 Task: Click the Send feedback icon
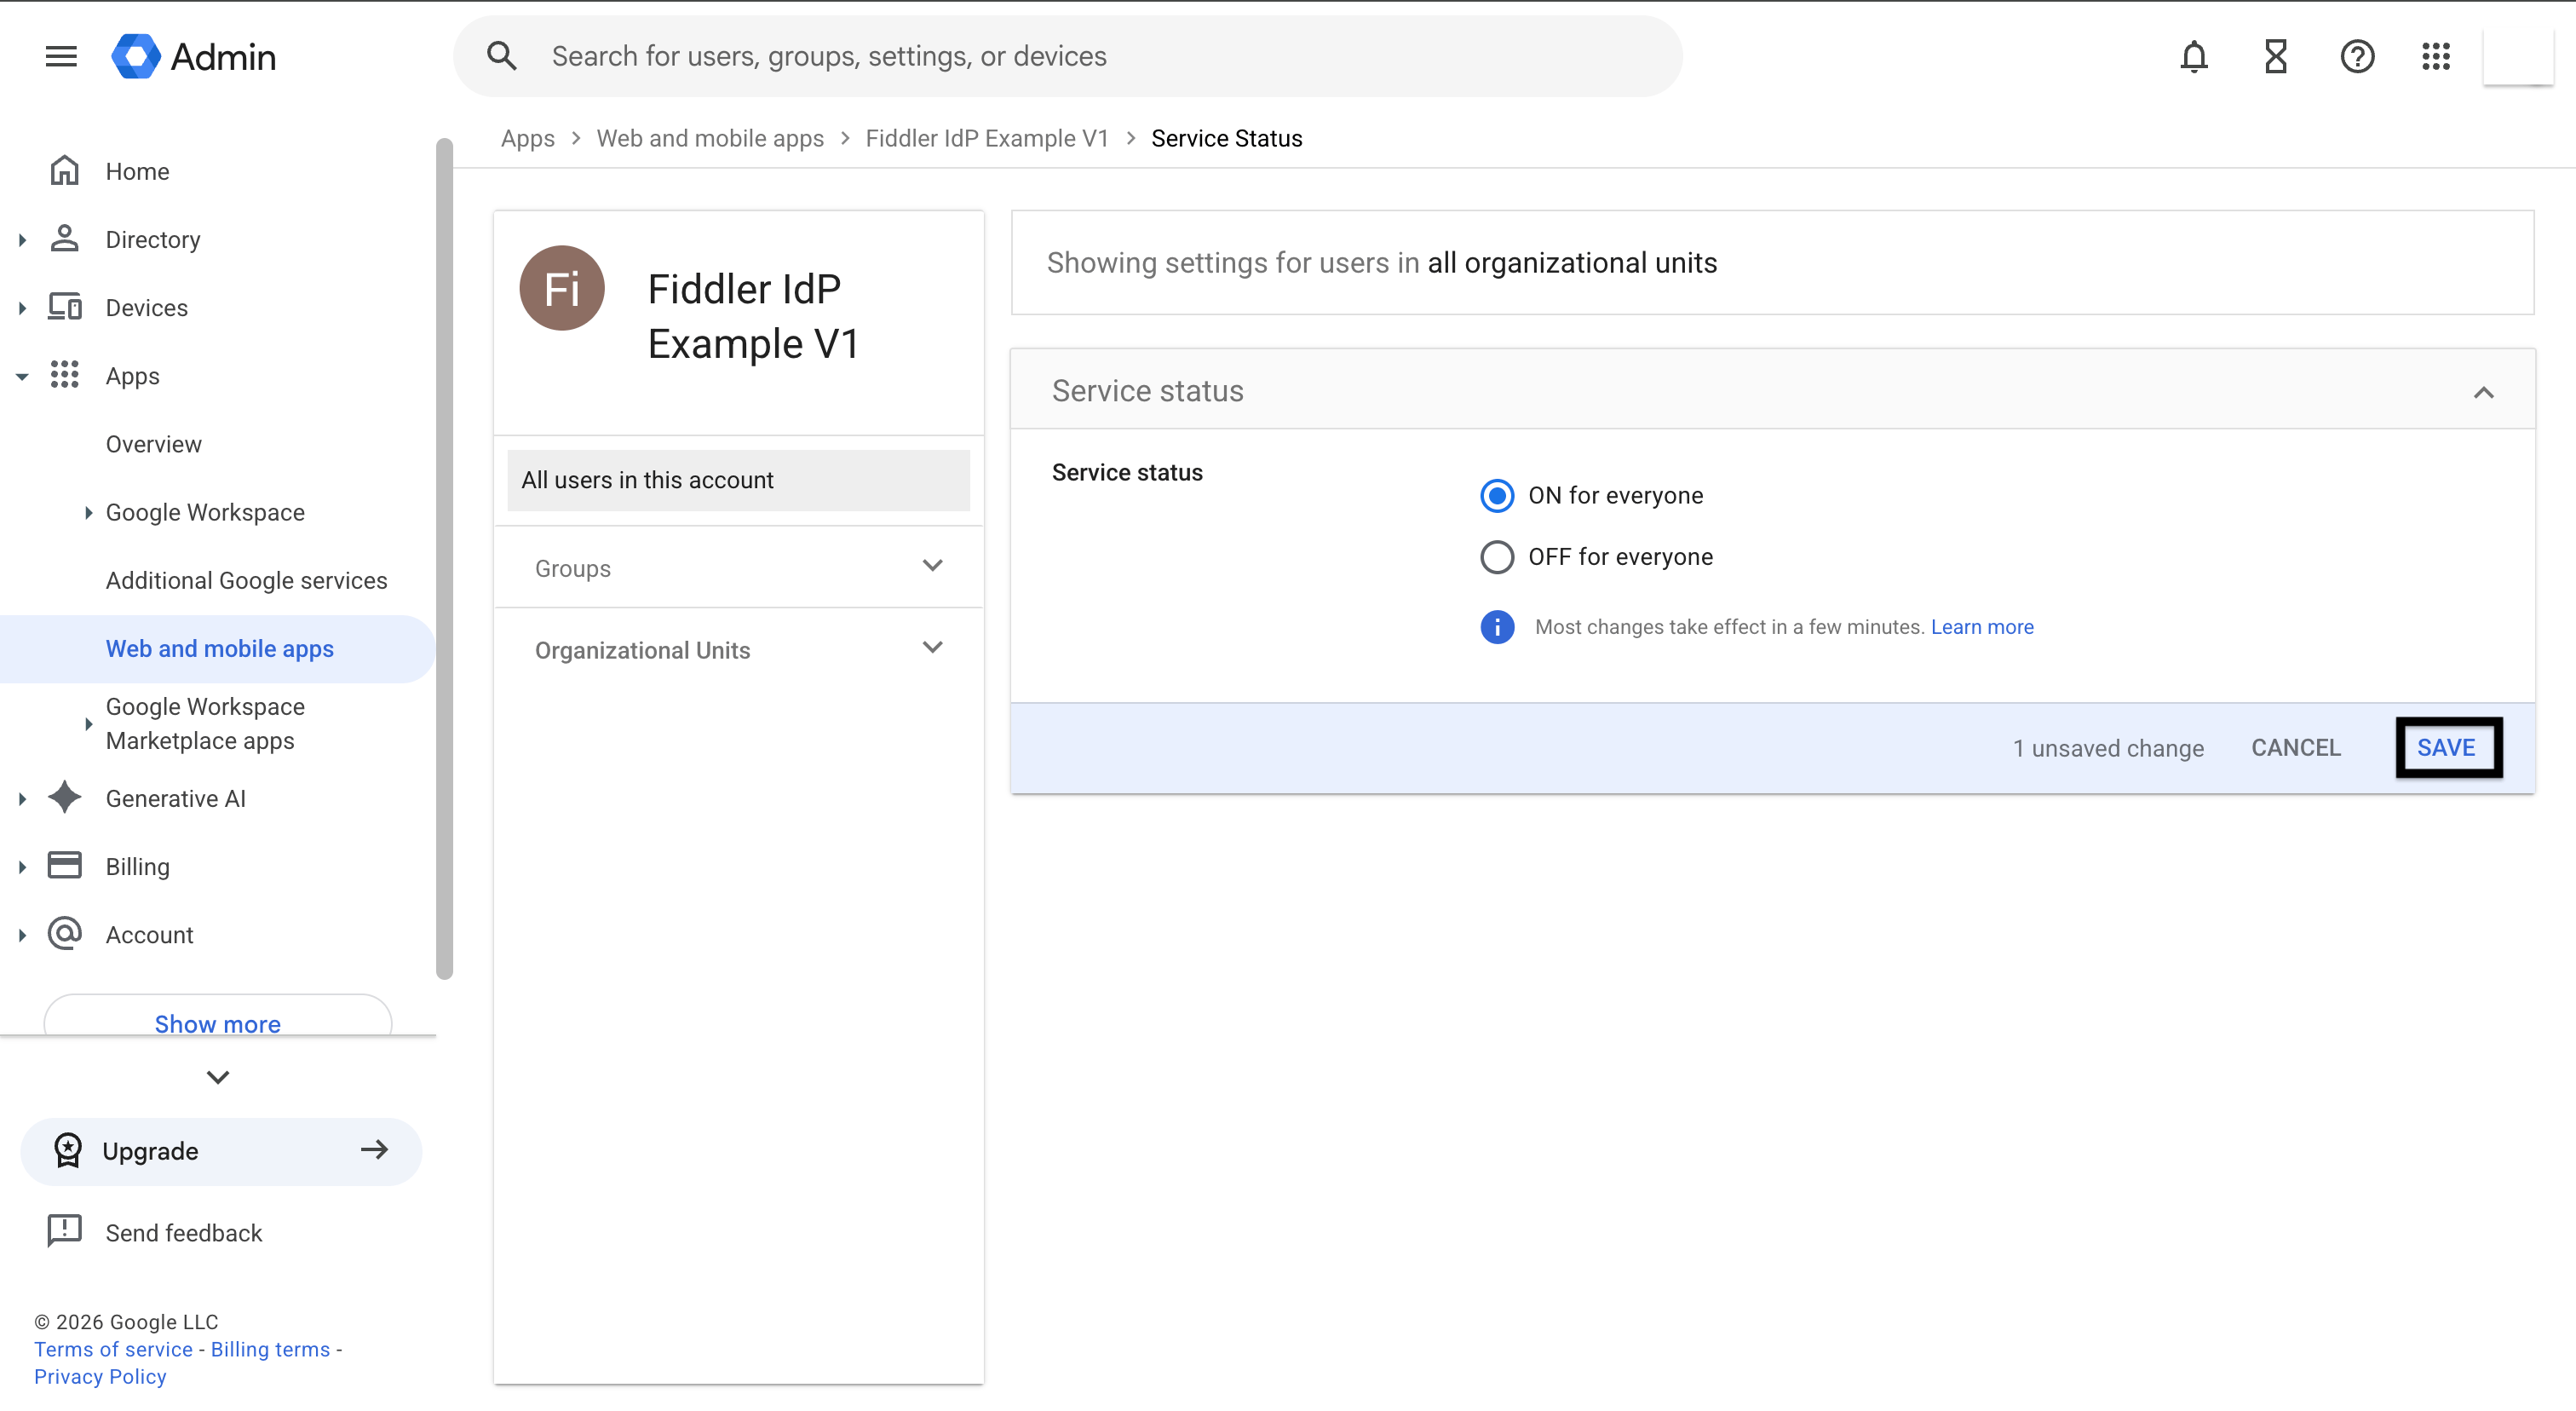click(65, 1232)
